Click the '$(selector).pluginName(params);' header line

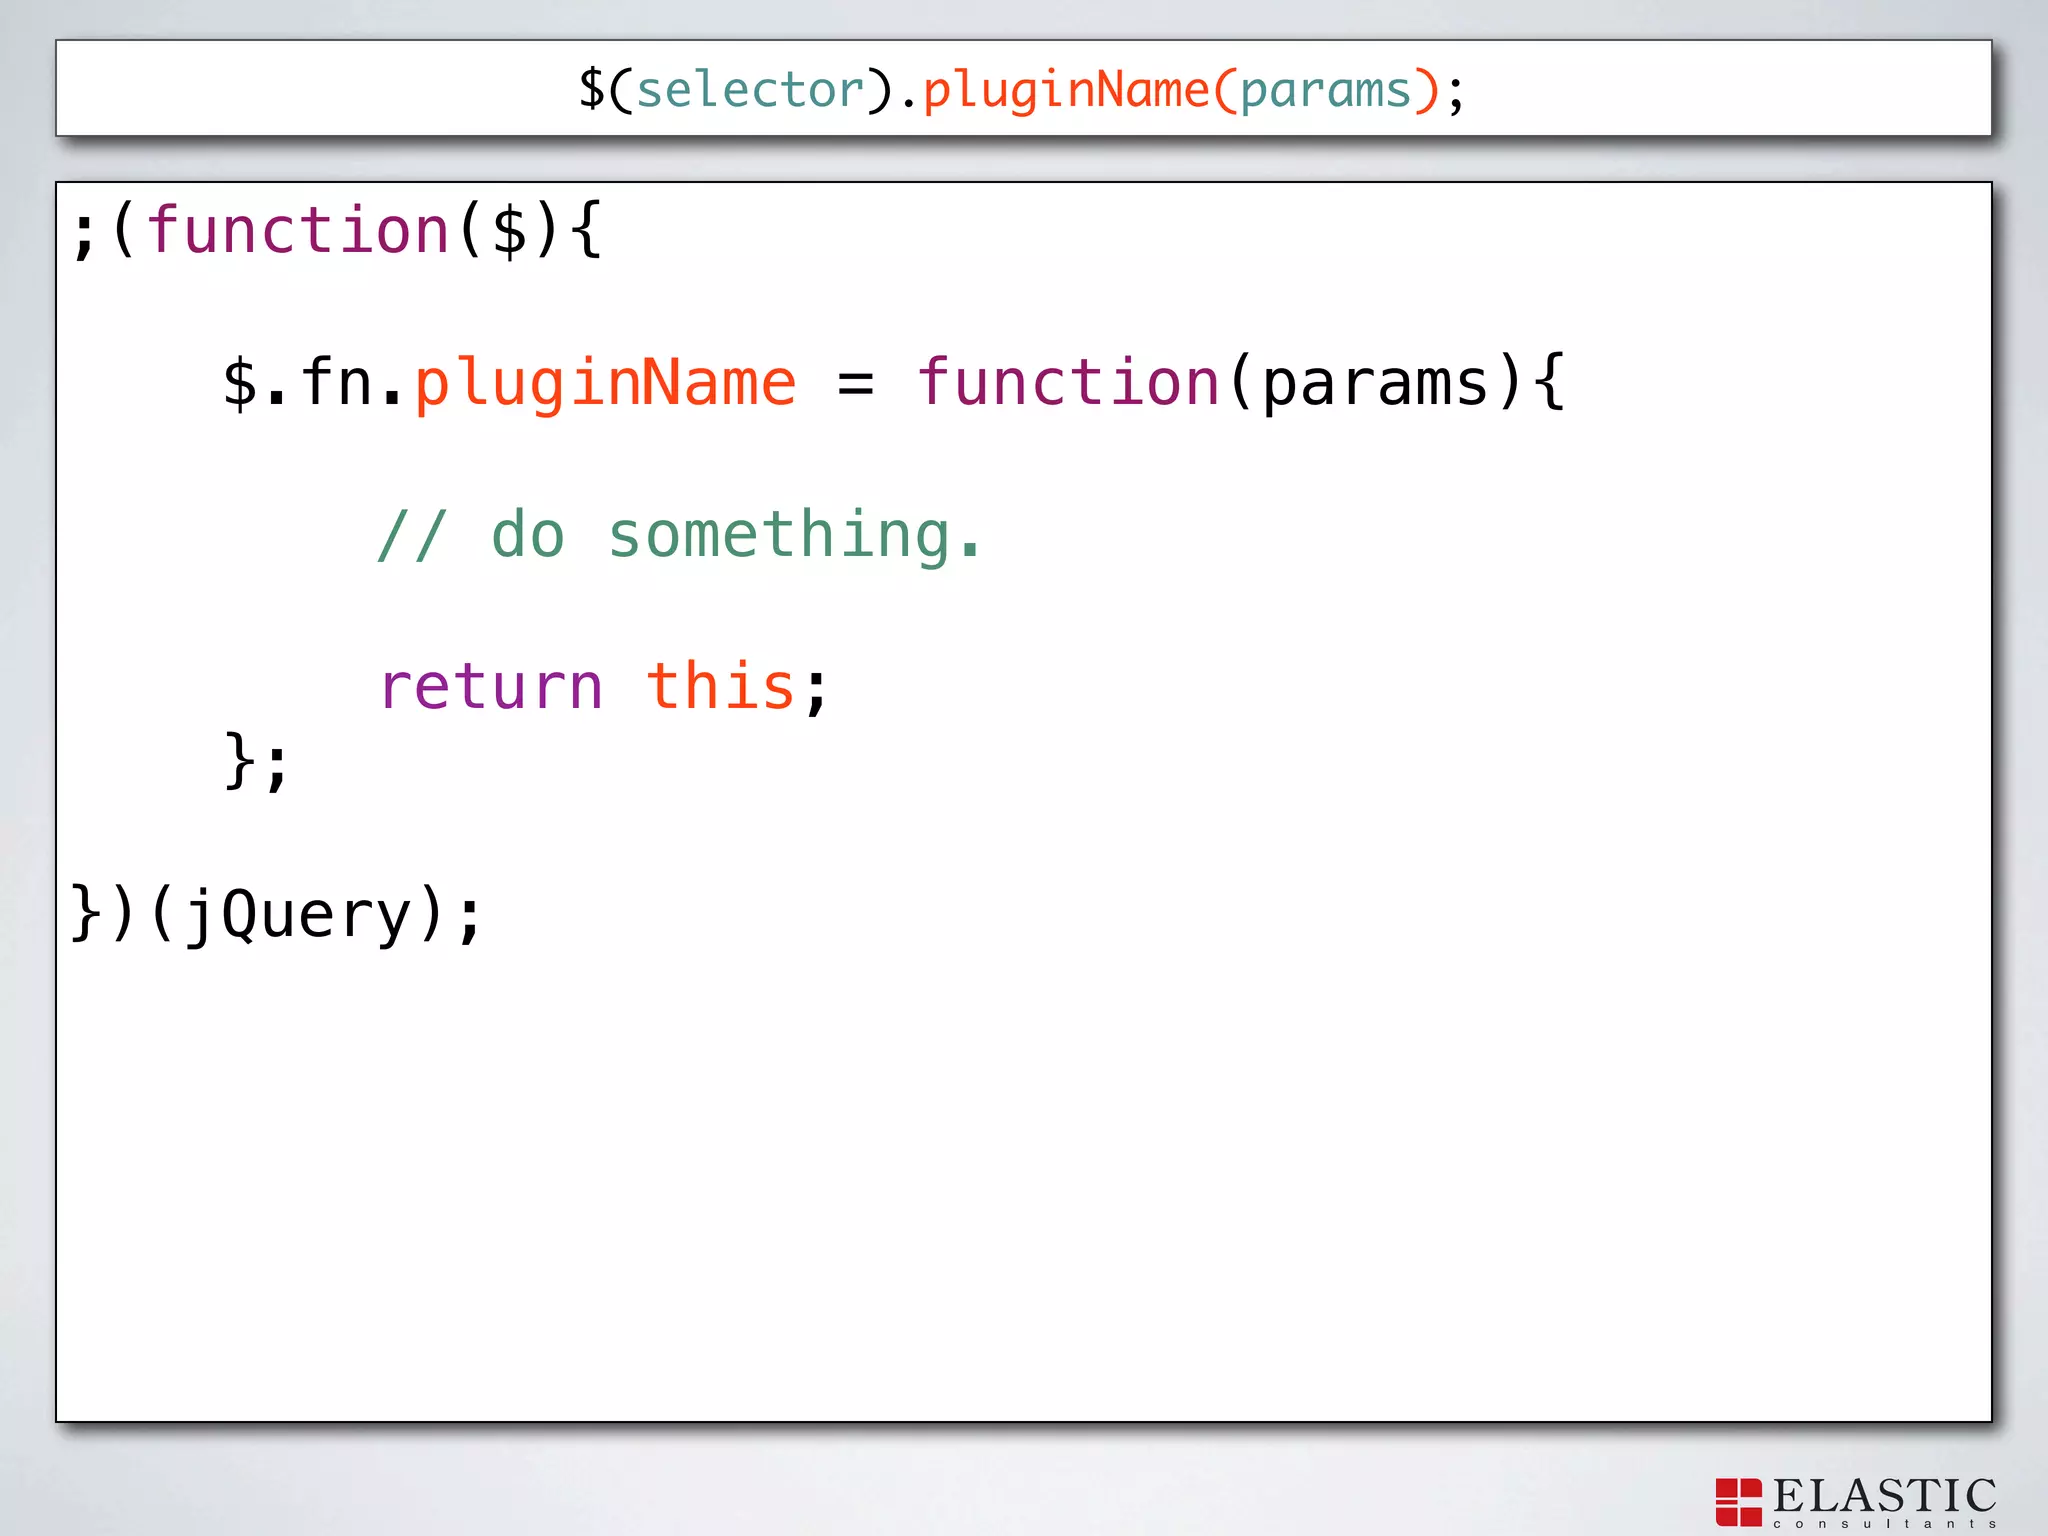pos(1022,90)
